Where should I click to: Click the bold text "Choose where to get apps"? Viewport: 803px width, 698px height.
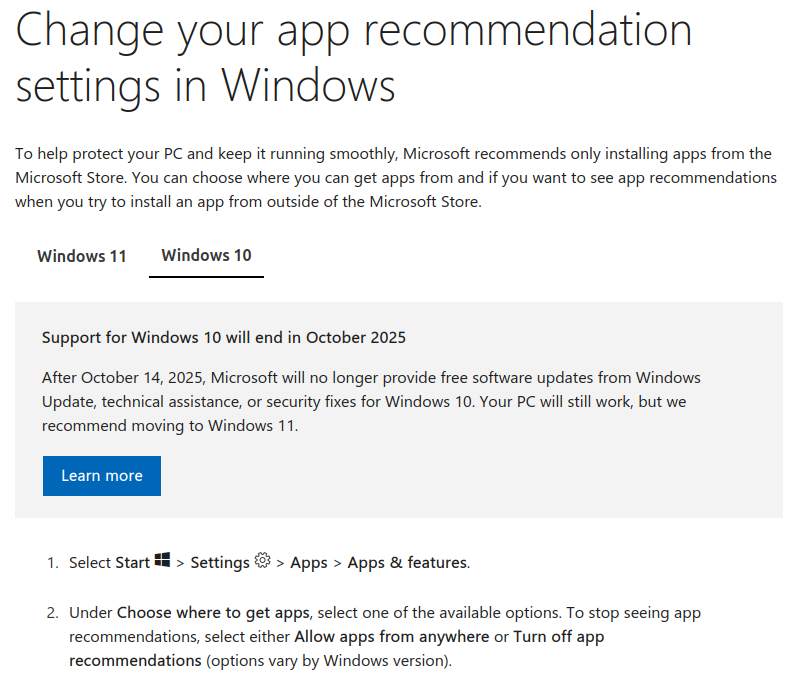coord(214,612)
